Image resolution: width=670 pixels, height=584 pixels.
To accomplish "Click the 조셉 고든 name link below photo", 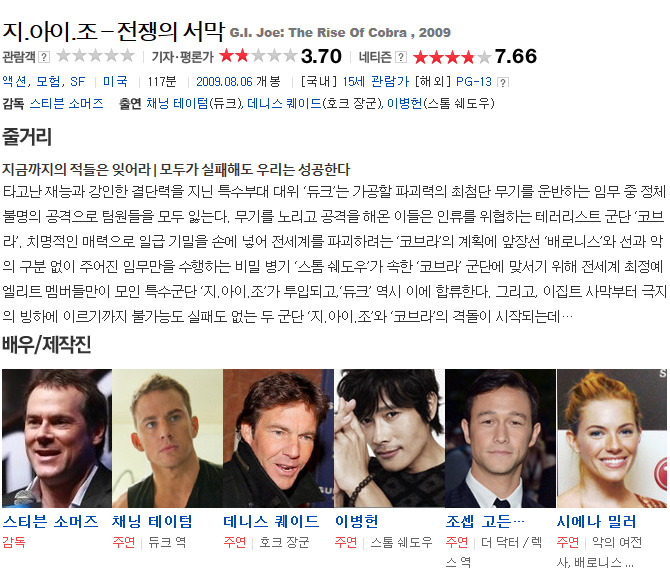I will click(x=485, y=522).
